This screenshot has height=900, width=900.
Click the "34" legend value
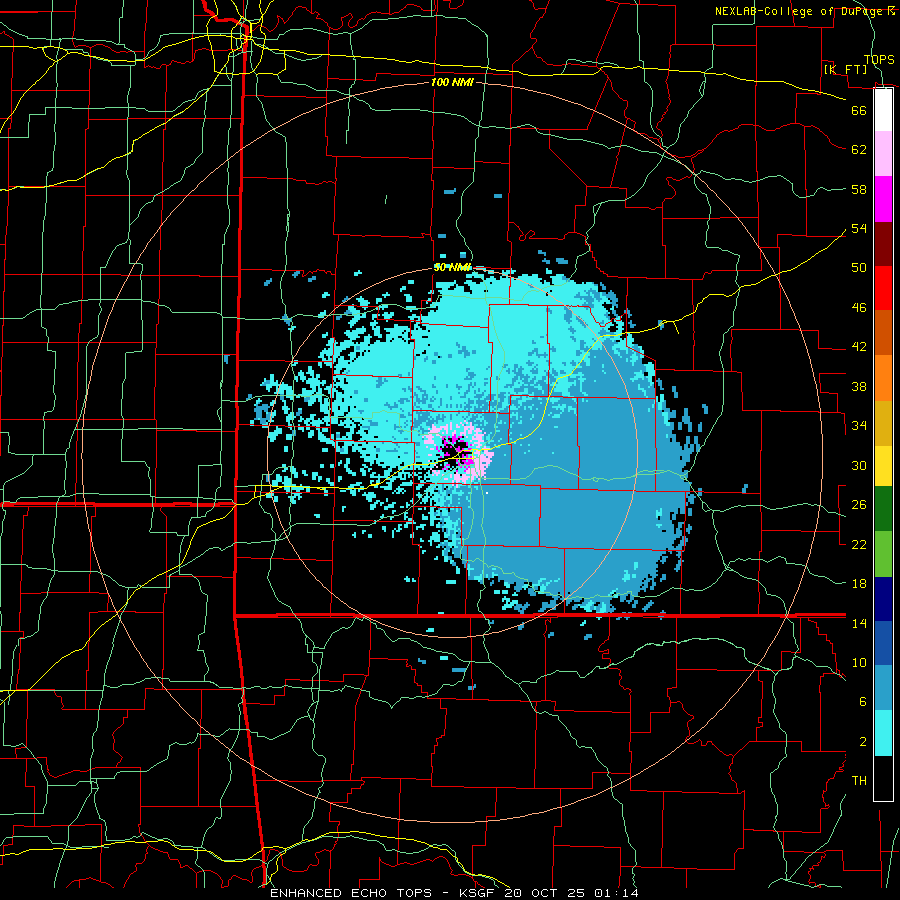tap(859, 426)
